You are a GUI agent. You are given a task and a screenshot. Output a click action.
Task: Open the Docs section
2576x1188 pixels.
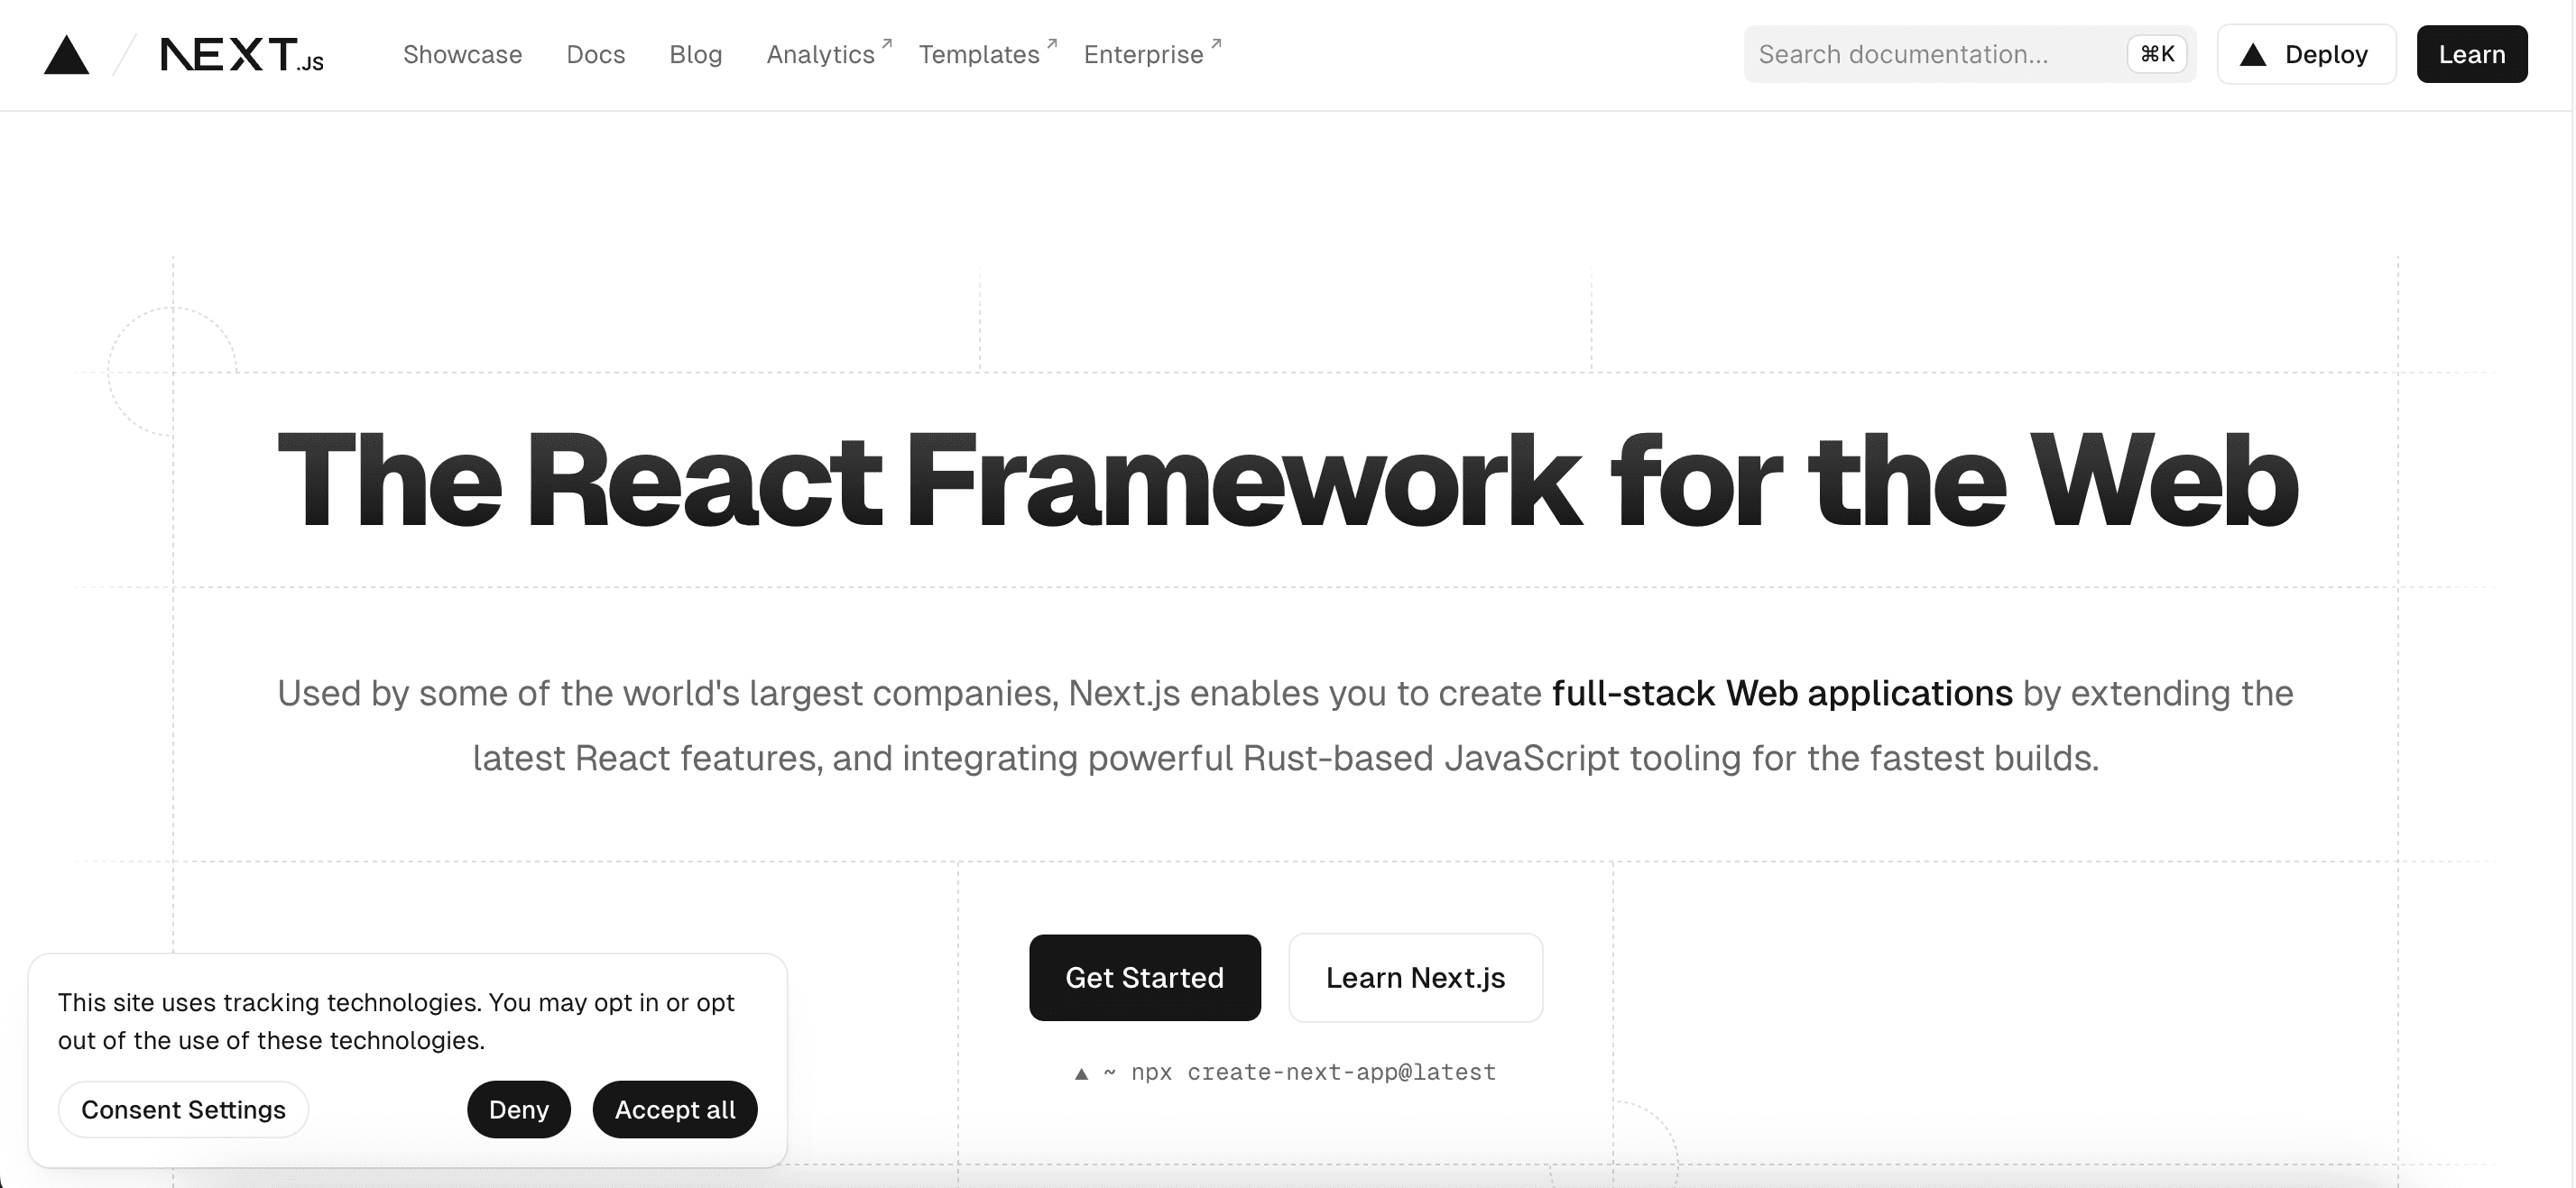[596, 55]
